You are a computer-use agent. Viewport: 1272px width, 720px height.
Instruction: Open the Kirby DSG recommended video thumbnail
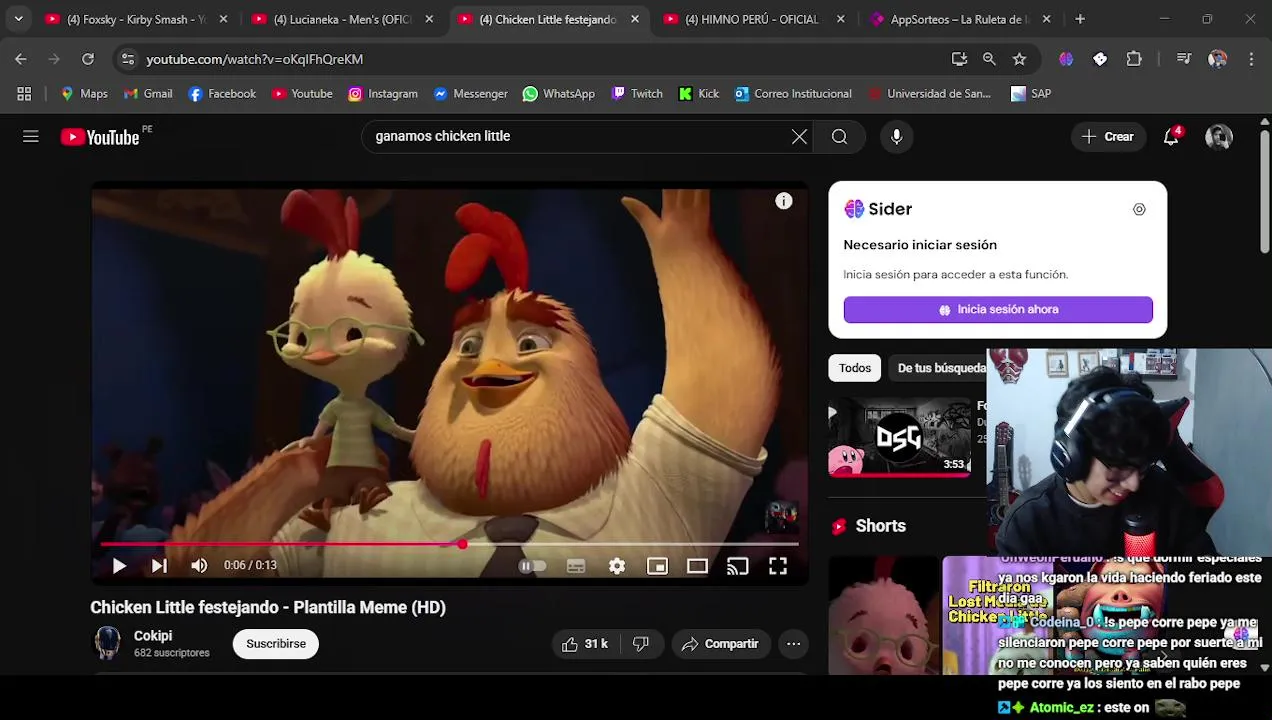(899, 437)
